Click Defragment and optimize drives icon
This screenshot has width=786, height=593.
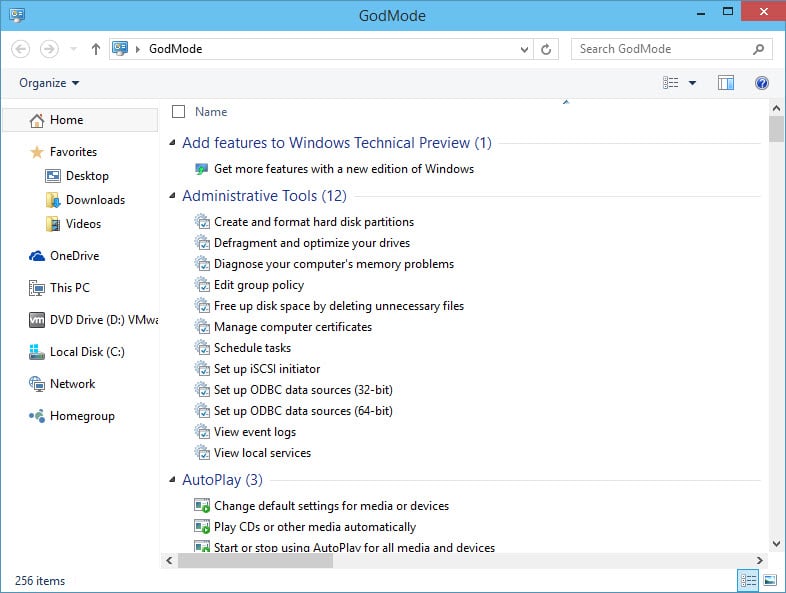[x=202, y=243]
